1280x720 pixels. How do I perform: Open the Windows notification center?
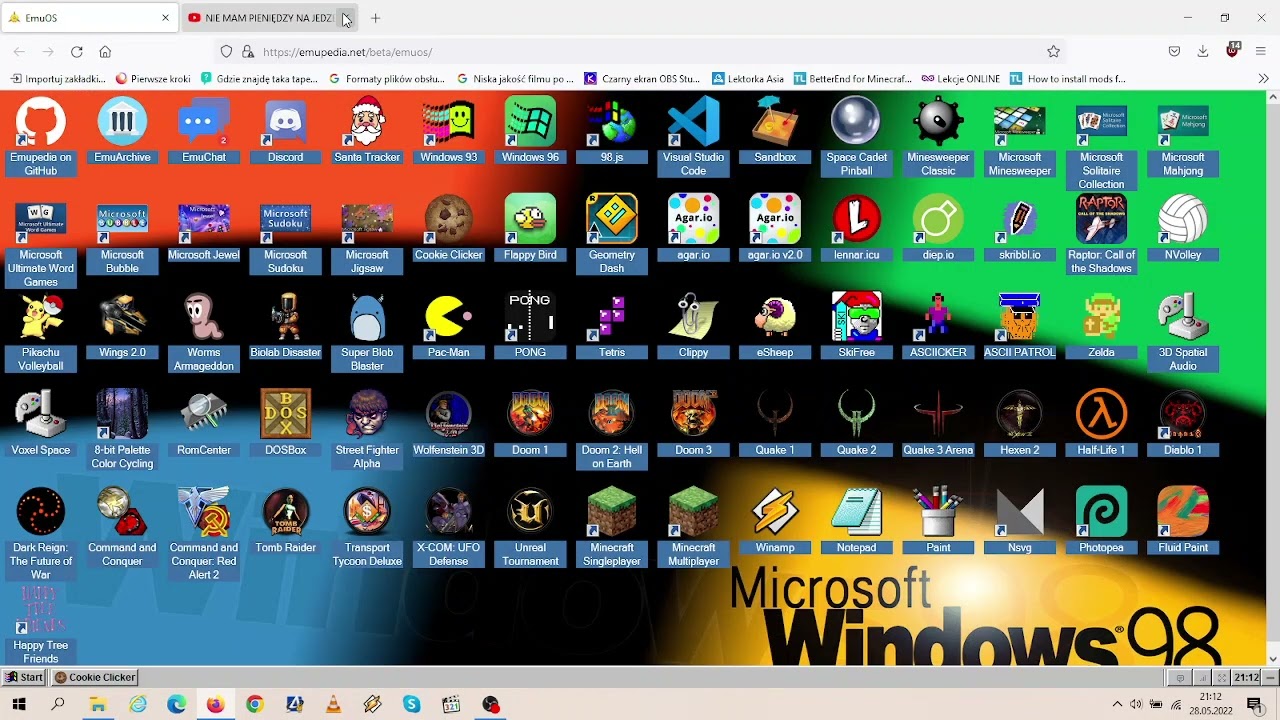click(1255, 705)
